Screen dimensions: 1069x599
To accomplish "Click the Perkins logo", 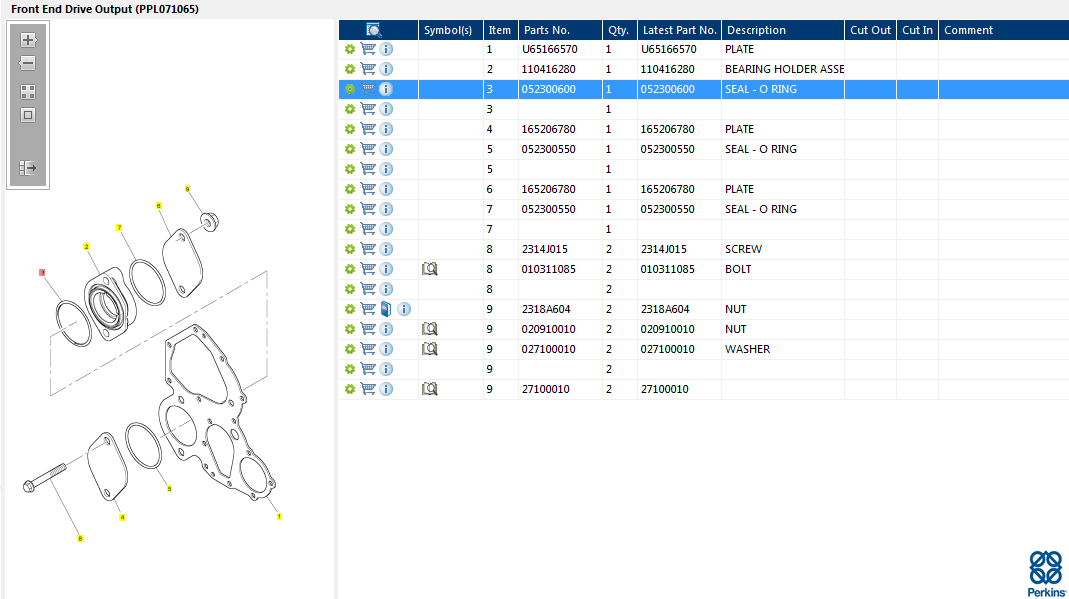I will (1046, 574).
